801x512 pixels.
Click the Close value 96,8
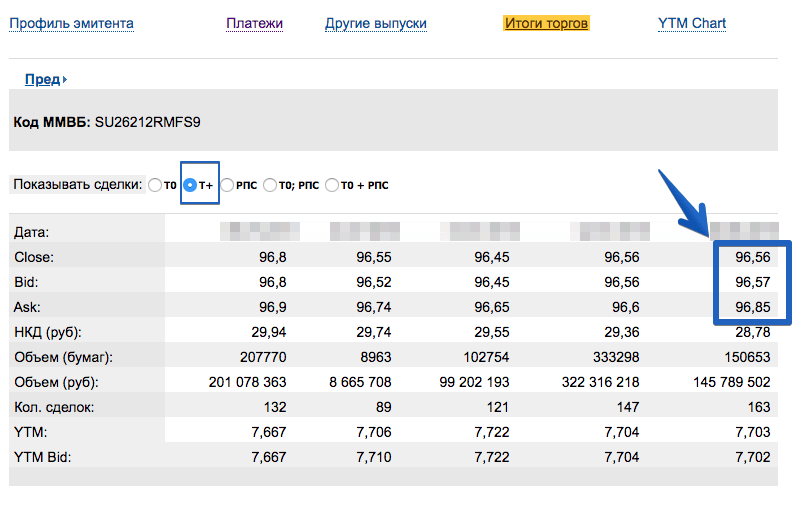273,257
